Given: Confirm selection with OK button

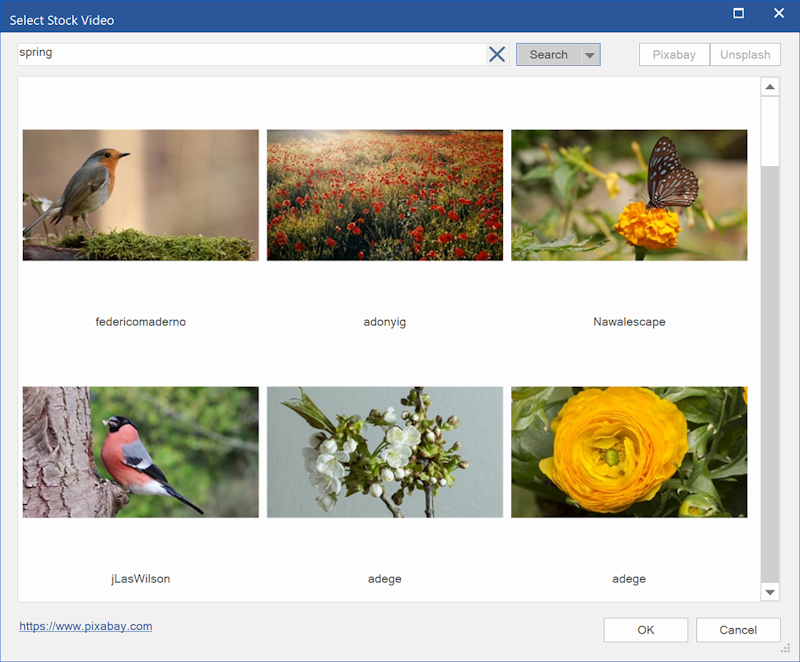Looking at the screenshot, I should coord(645,630).
